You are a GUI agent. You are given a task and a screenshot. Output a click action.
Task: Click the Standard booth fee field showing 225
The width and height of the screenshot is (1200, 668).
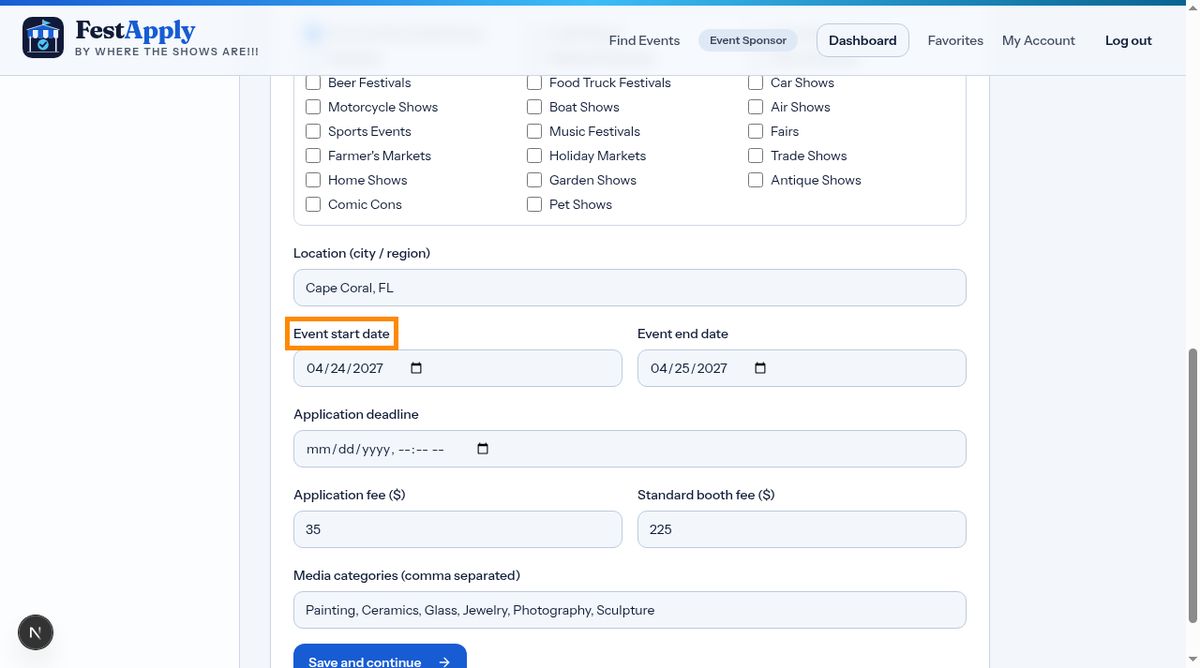click(x=802, y=529)
